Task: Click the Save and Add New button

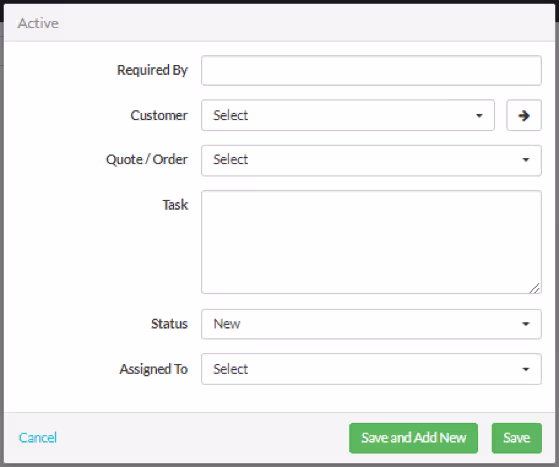Action: pos(414,438)
